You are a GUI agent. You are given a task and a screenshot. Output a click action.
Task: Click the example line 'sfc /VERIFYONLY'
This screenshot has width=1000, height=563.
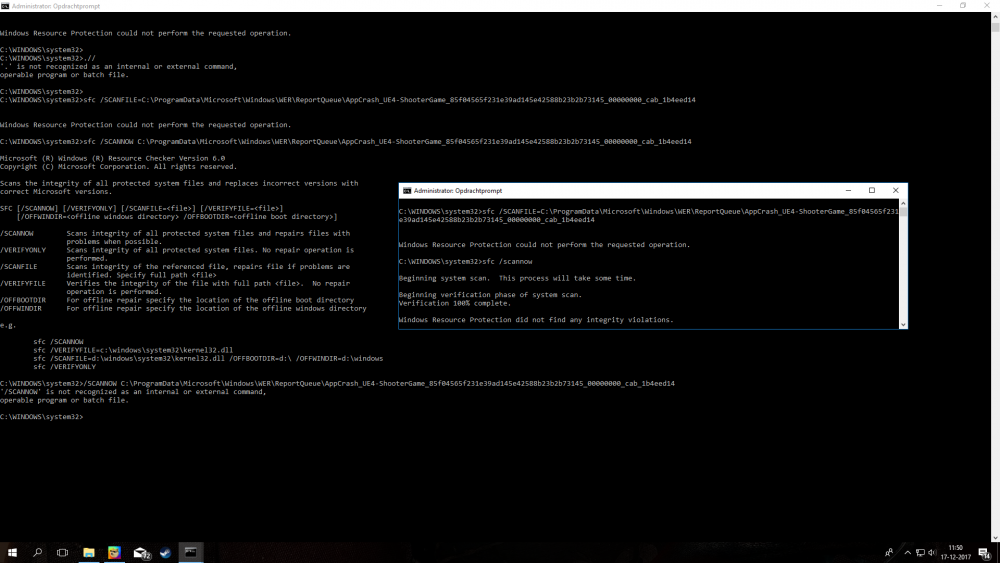click(64, 367)
